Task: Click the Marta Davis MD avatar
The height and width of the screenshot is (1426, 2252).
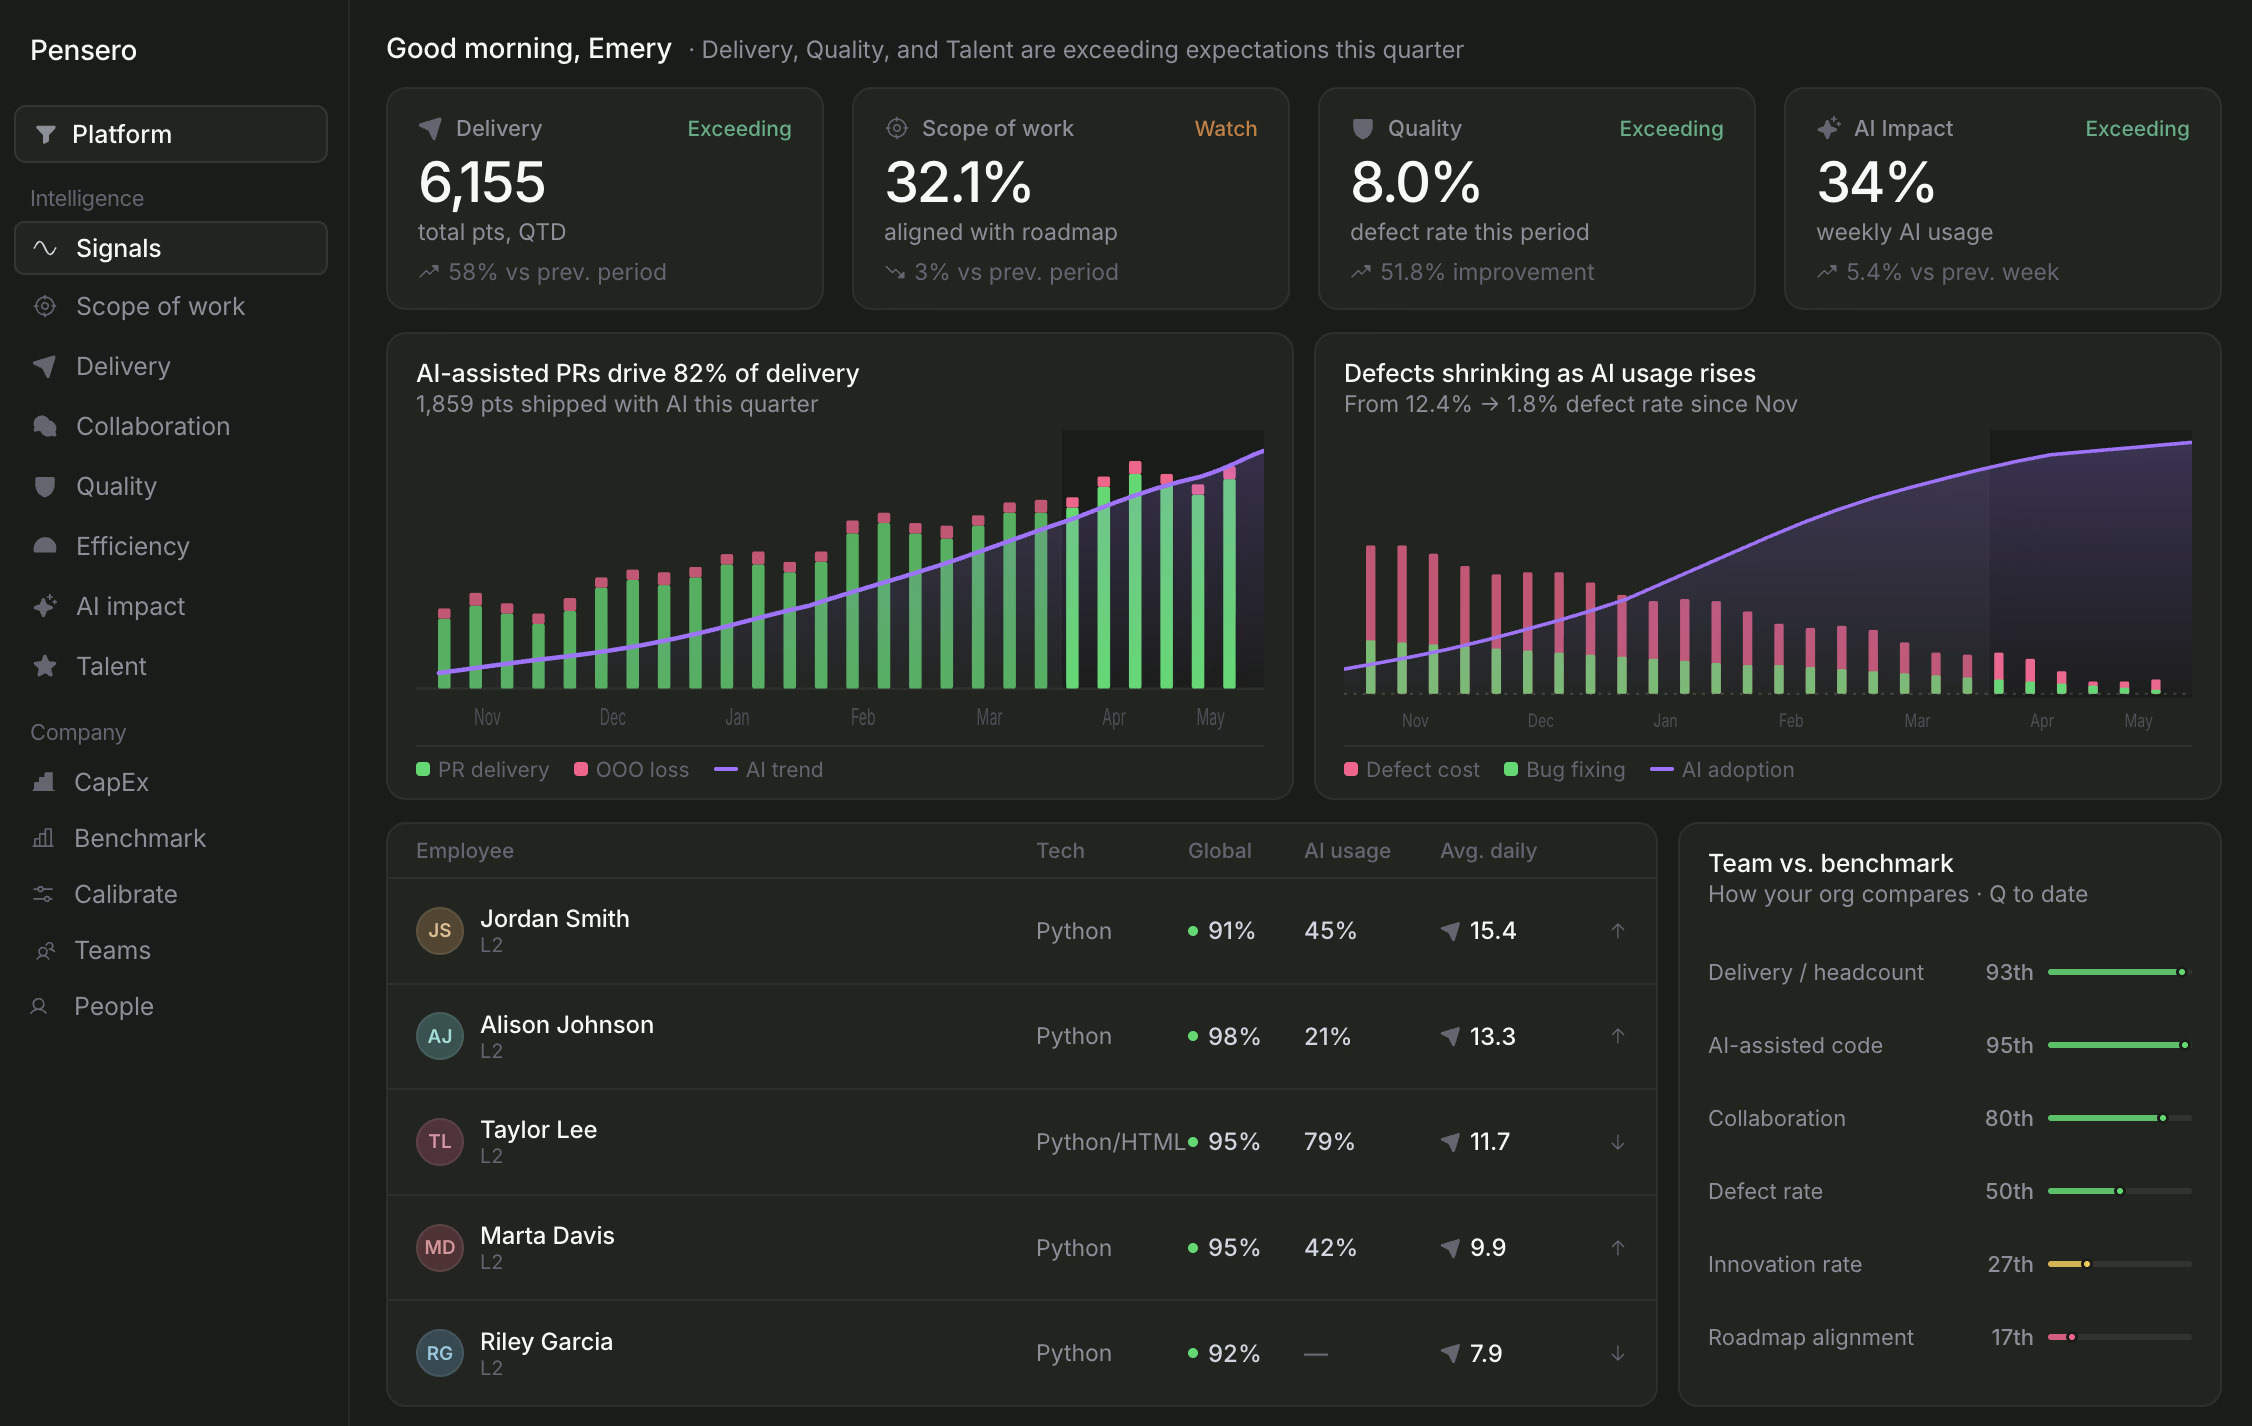Action: click(440, 1247)
